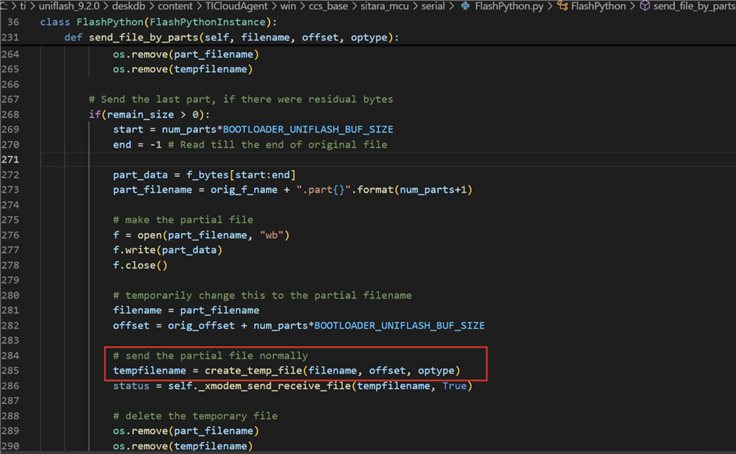Click the FlashPython.py breadcrumb file icon
The image size is (736, 454).
[465, 6]
